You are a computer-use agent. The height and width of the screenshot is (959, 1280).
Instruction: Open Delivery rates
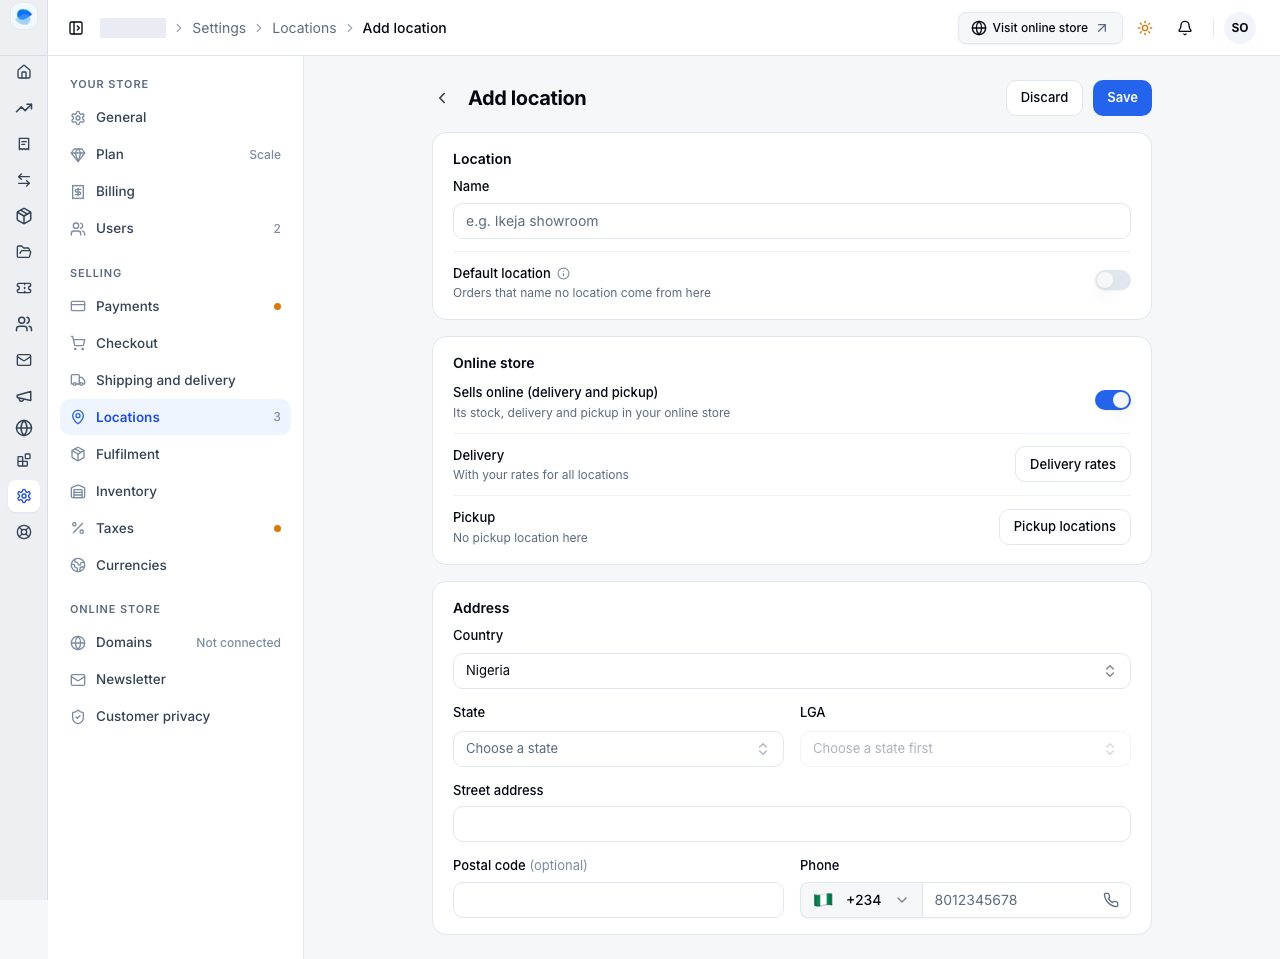point(1073,465)
